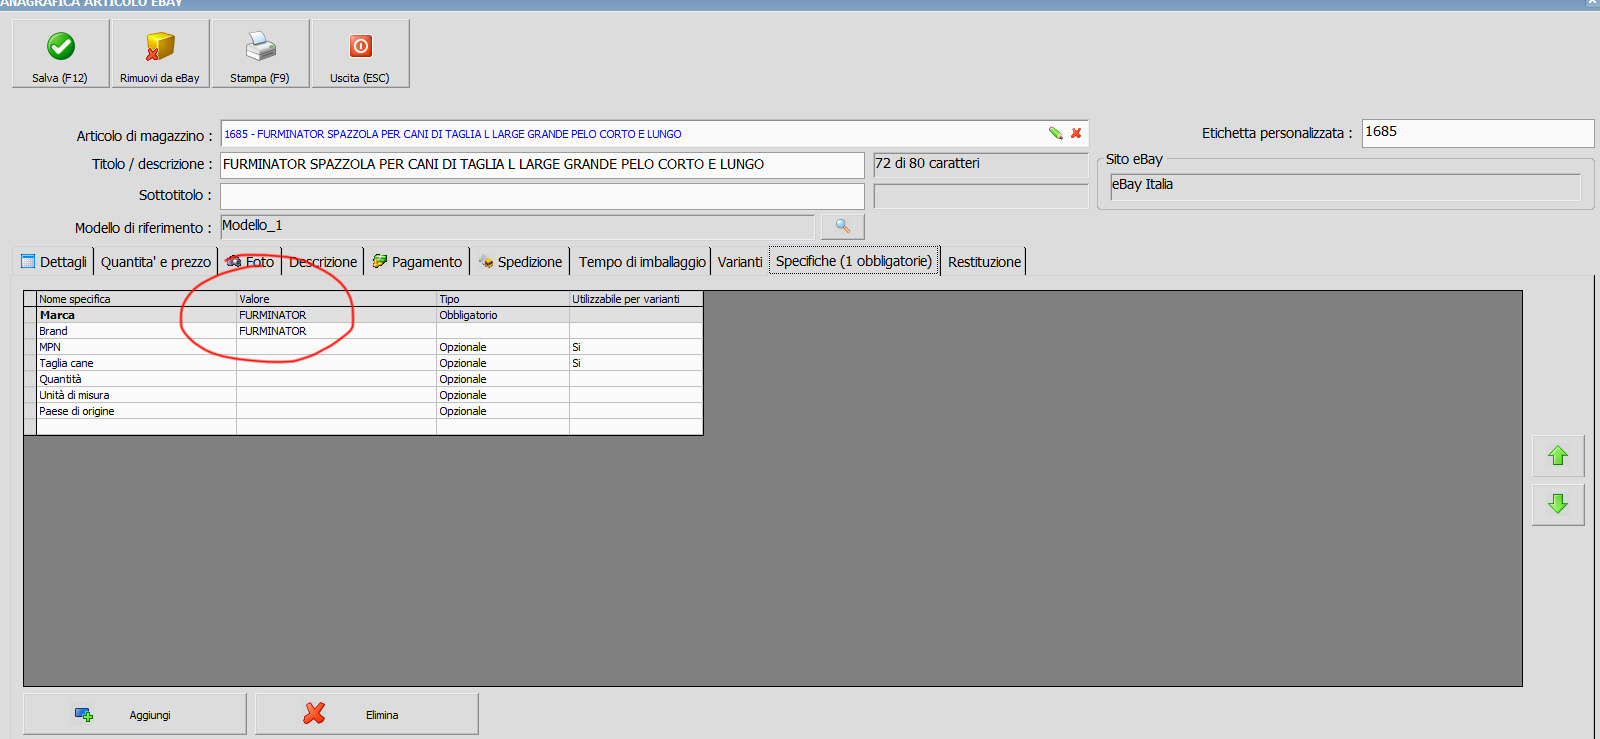Select the Marca row name cell
The image size is (1600, 739).
click(136, 315)
